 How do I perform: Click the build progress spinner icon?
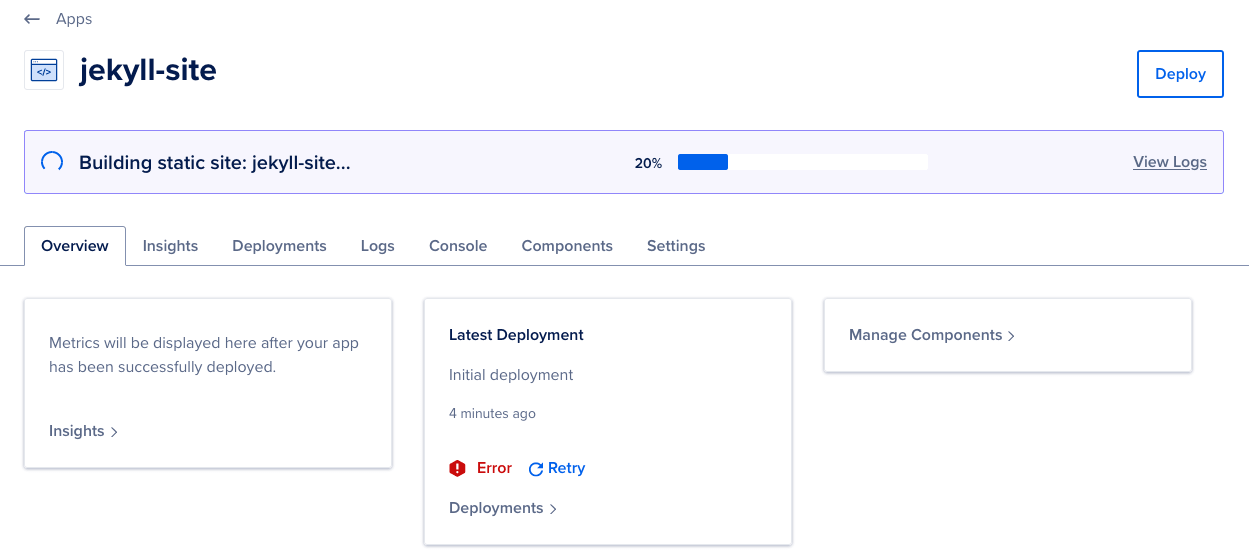click(51, 162)
